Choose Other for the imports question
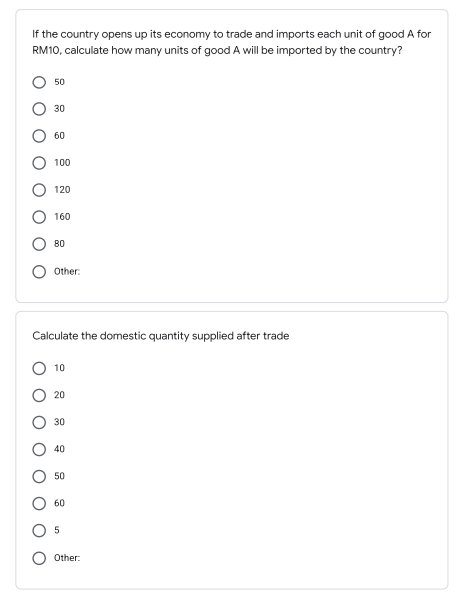This screenshot has width=461, height=609. point(39,272)
